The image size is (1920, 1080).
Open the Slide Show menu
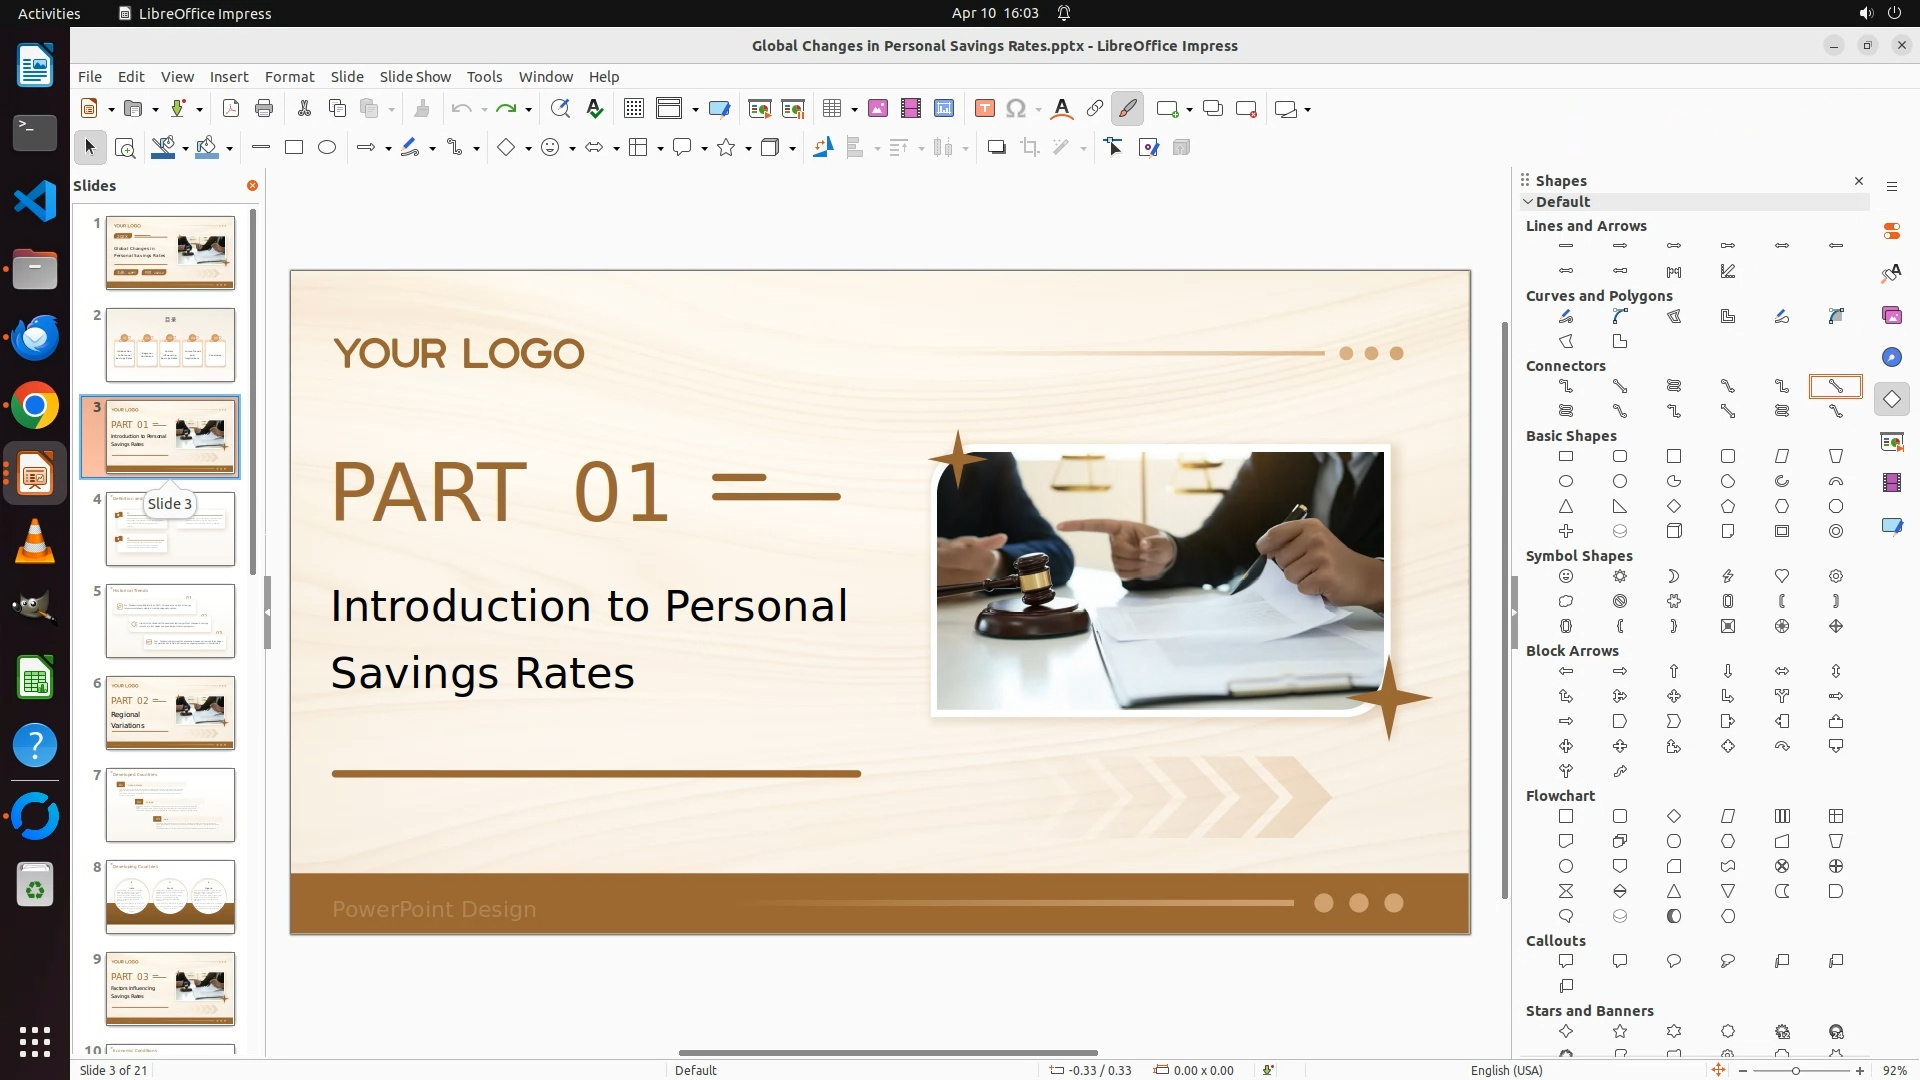coord(415,77)
